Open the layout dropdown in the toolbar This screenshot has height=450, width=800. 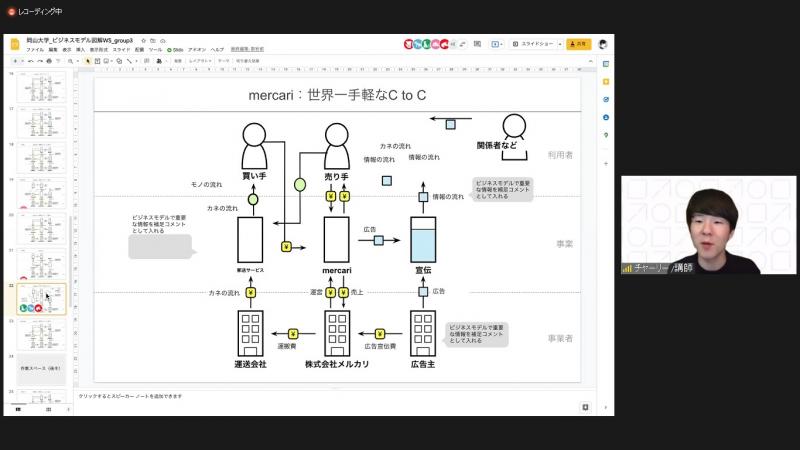(x=199, y=61)
